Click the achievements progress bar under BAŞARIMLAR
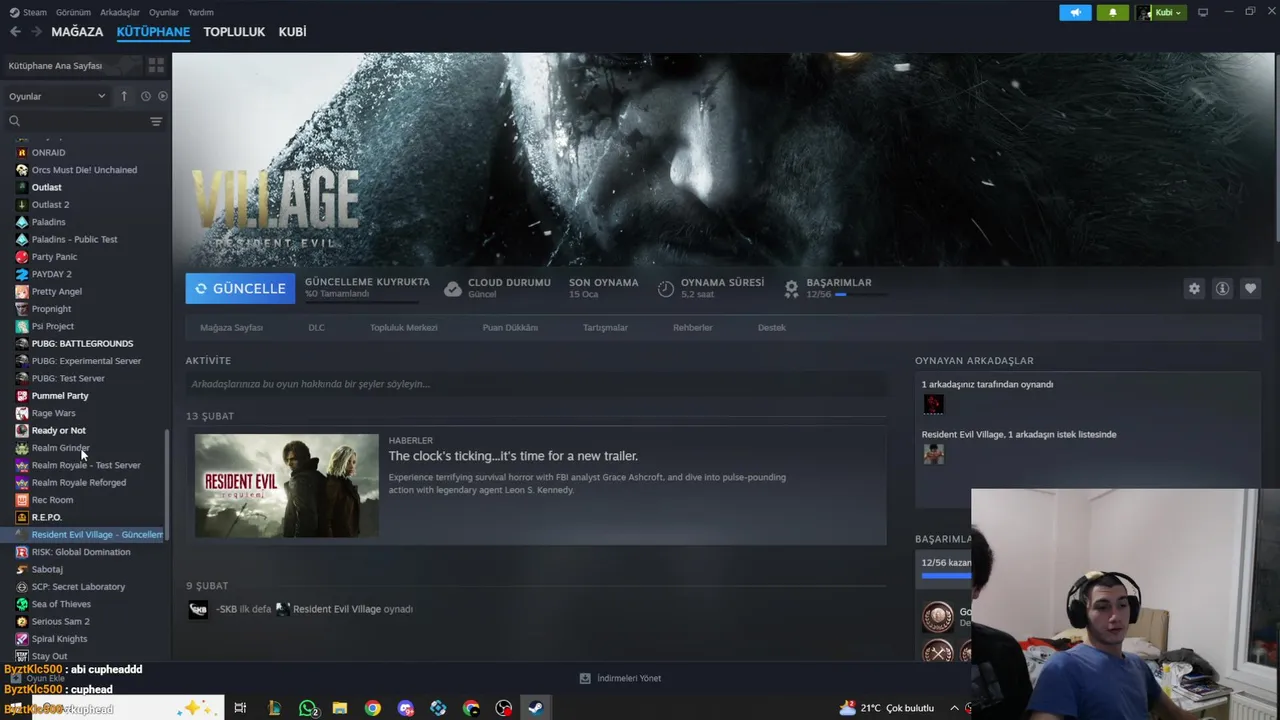The width and height of the screenshot is (1280, 720). [860, 295]
